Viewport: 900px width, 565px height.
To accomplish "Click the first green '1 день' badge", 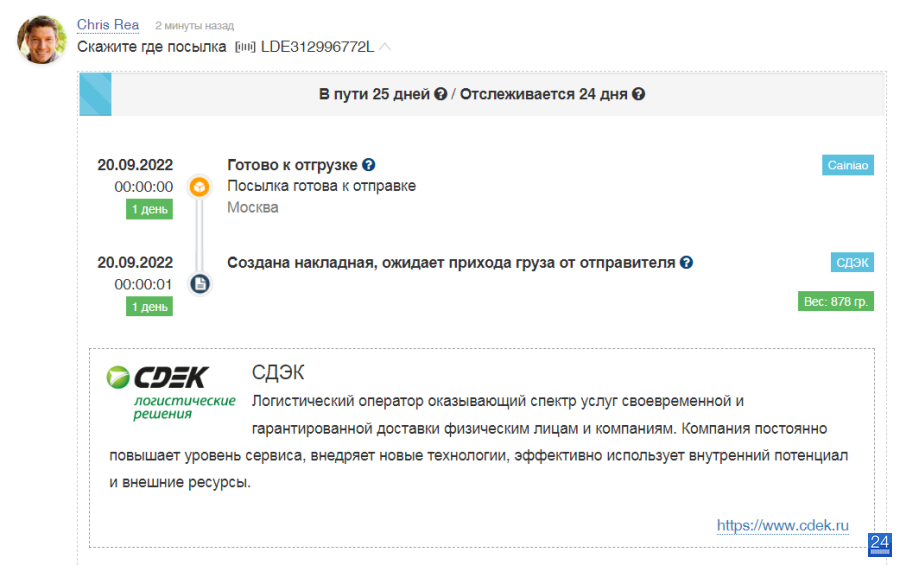I will click(x=149, y=210).
